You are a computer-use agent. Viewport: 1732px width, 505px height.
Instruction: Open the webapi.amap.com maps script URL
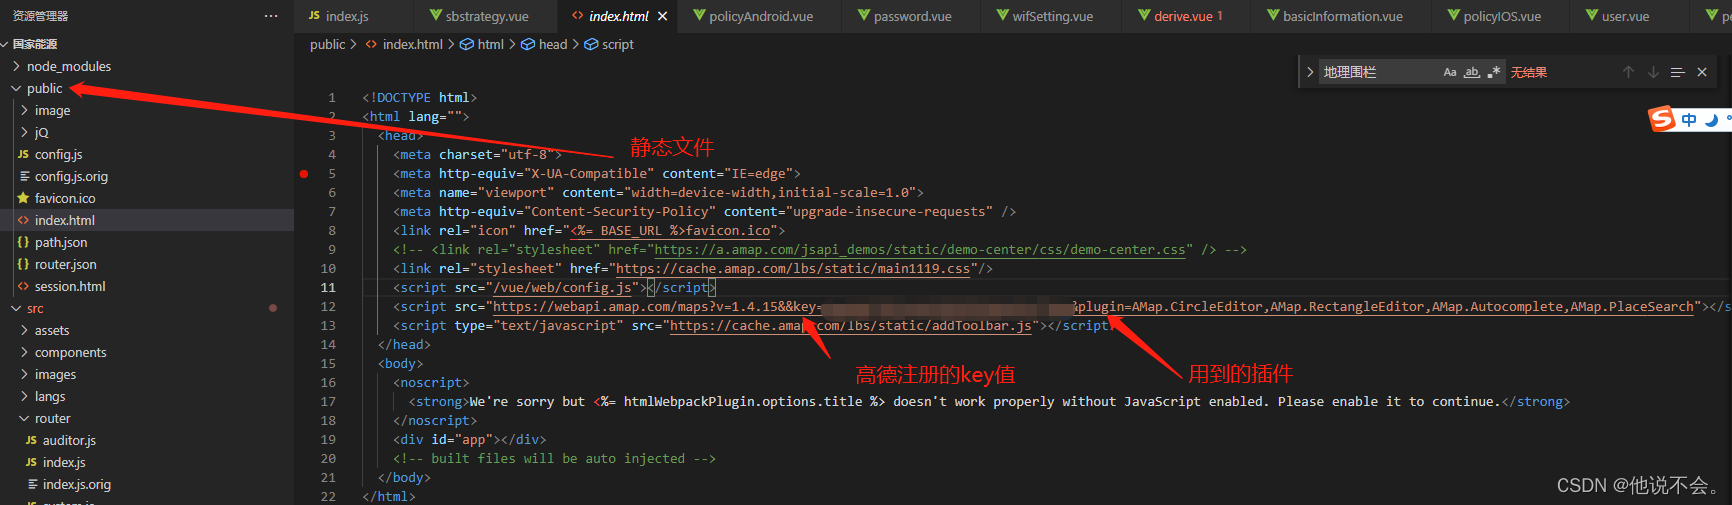1094,307
